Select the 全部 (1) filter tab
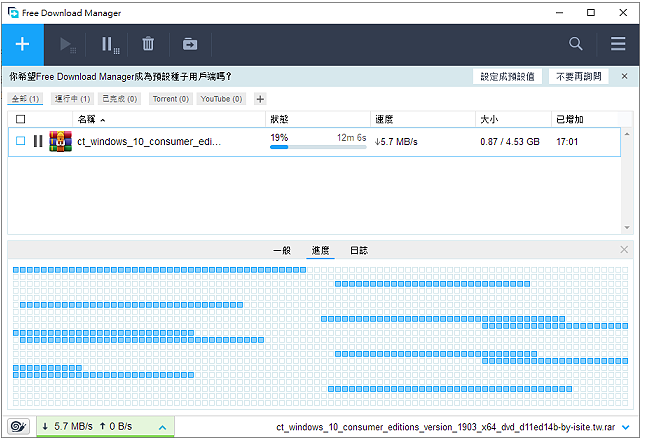The height and width of the screenshot is (444, 648). 25,99
